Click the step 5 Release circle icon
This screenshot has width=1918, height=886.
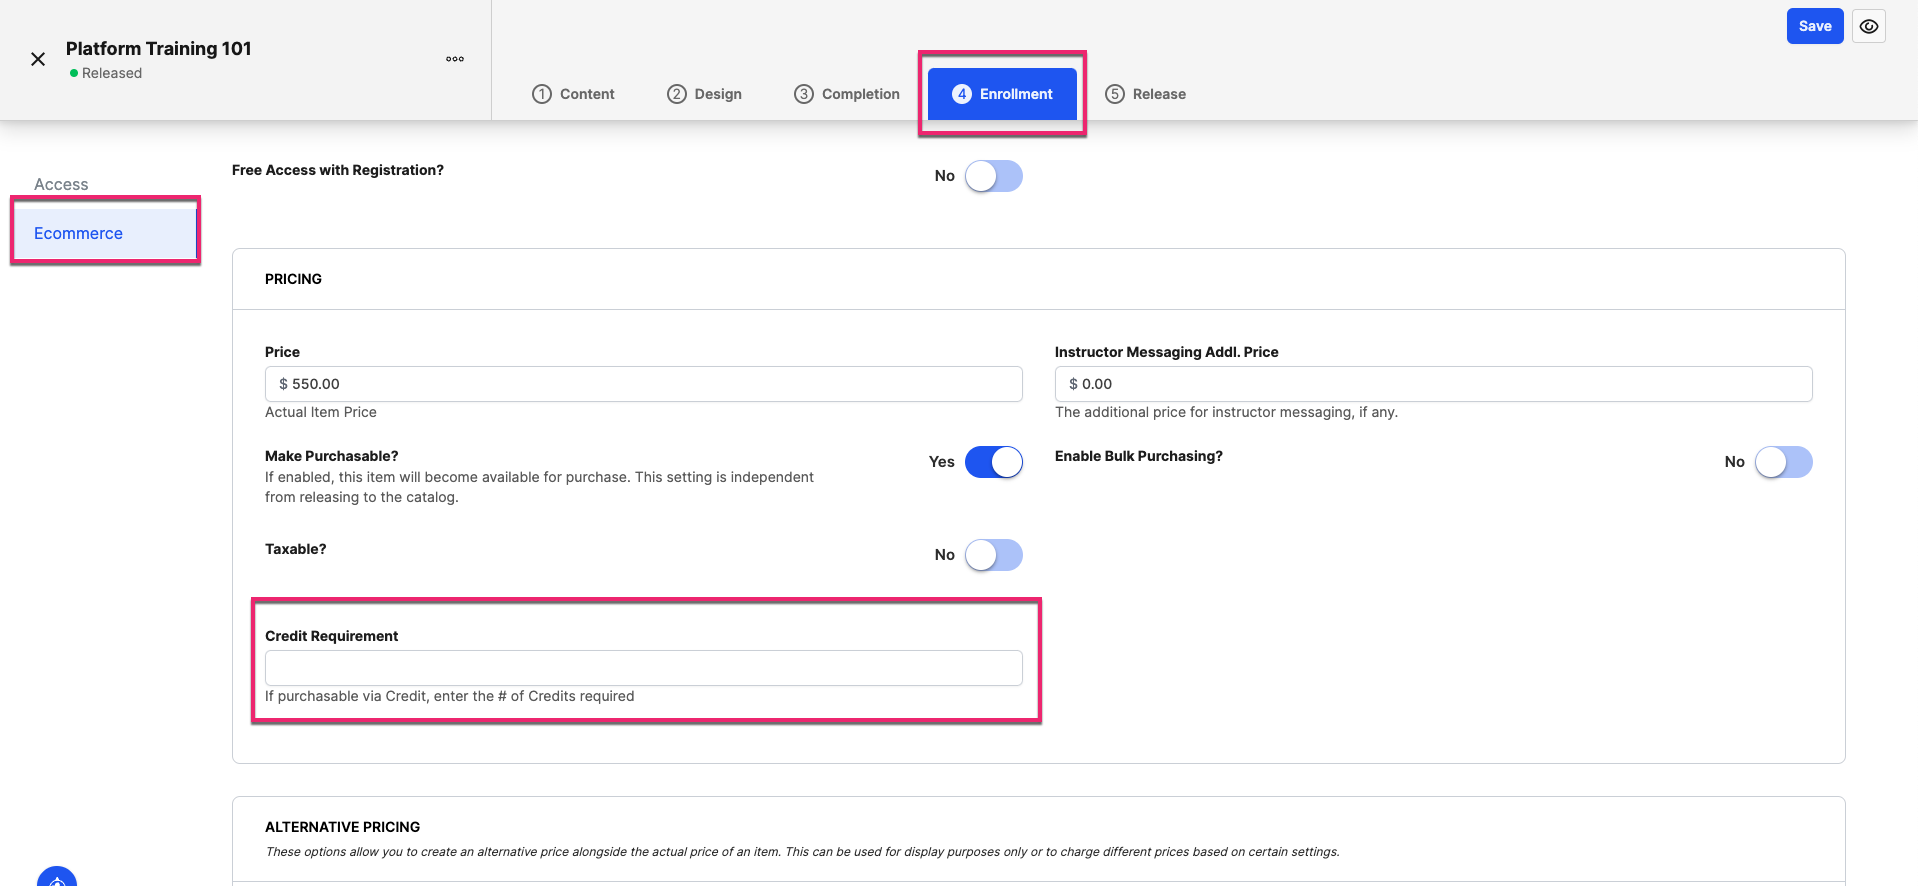click(1115, 94)
